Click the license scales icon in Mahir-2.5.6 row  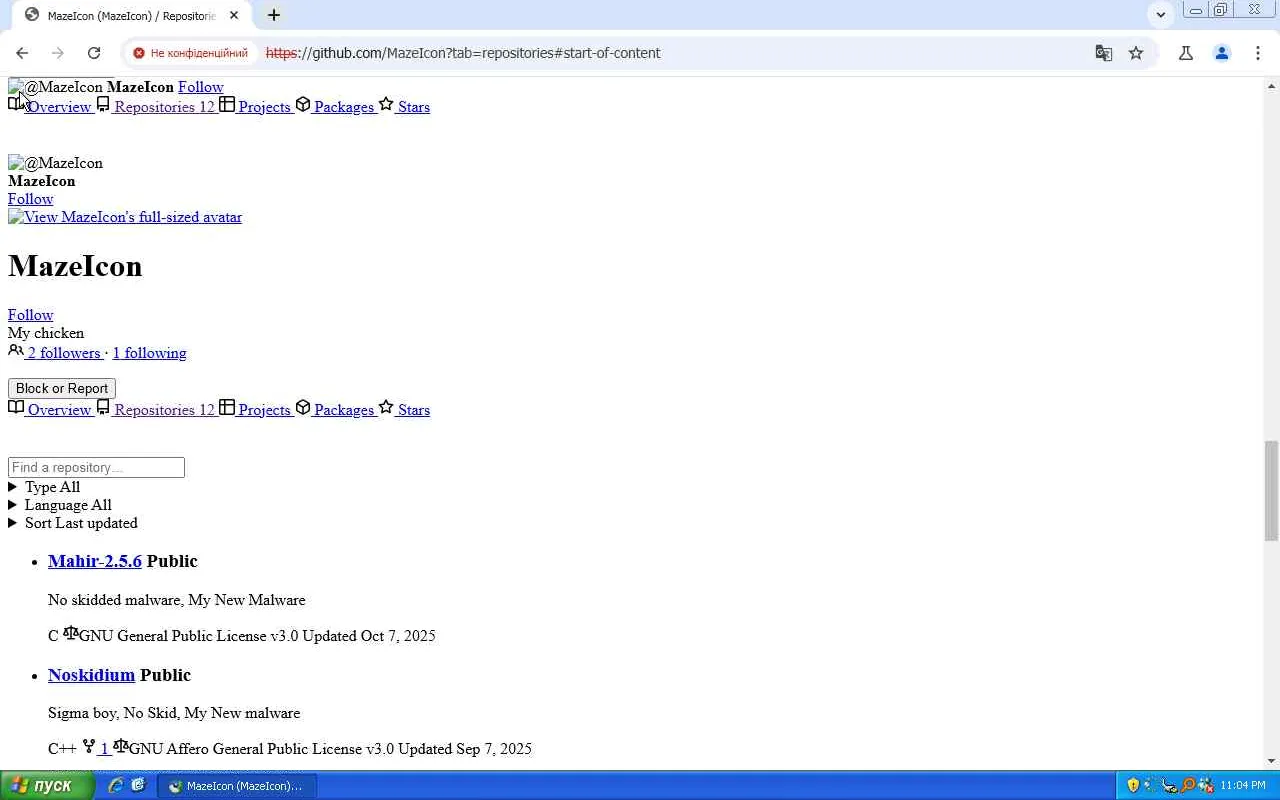click(x=71, y=633)
